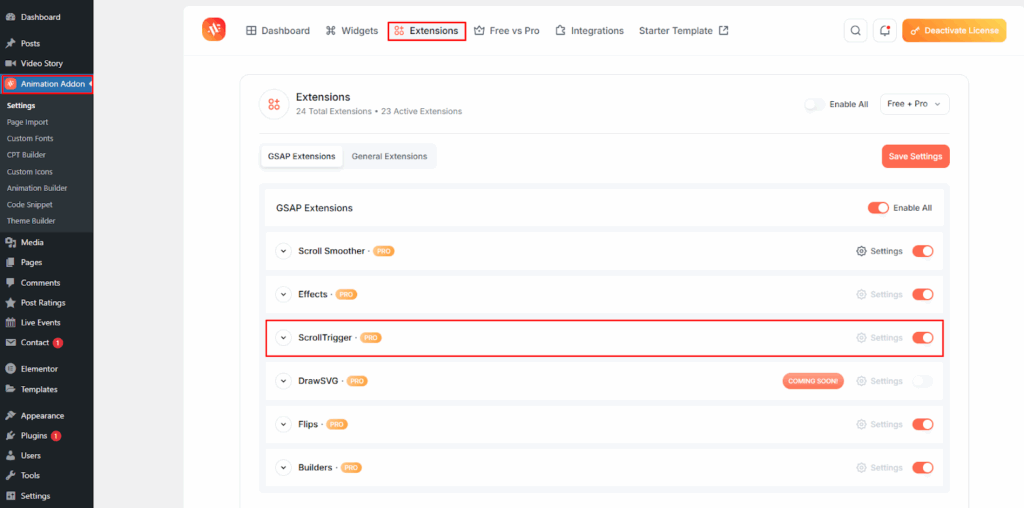The width and height of the screenshot is (1024, 508).
Task: Open the Free + Pro filter dropdown
Action: point(914,104)
